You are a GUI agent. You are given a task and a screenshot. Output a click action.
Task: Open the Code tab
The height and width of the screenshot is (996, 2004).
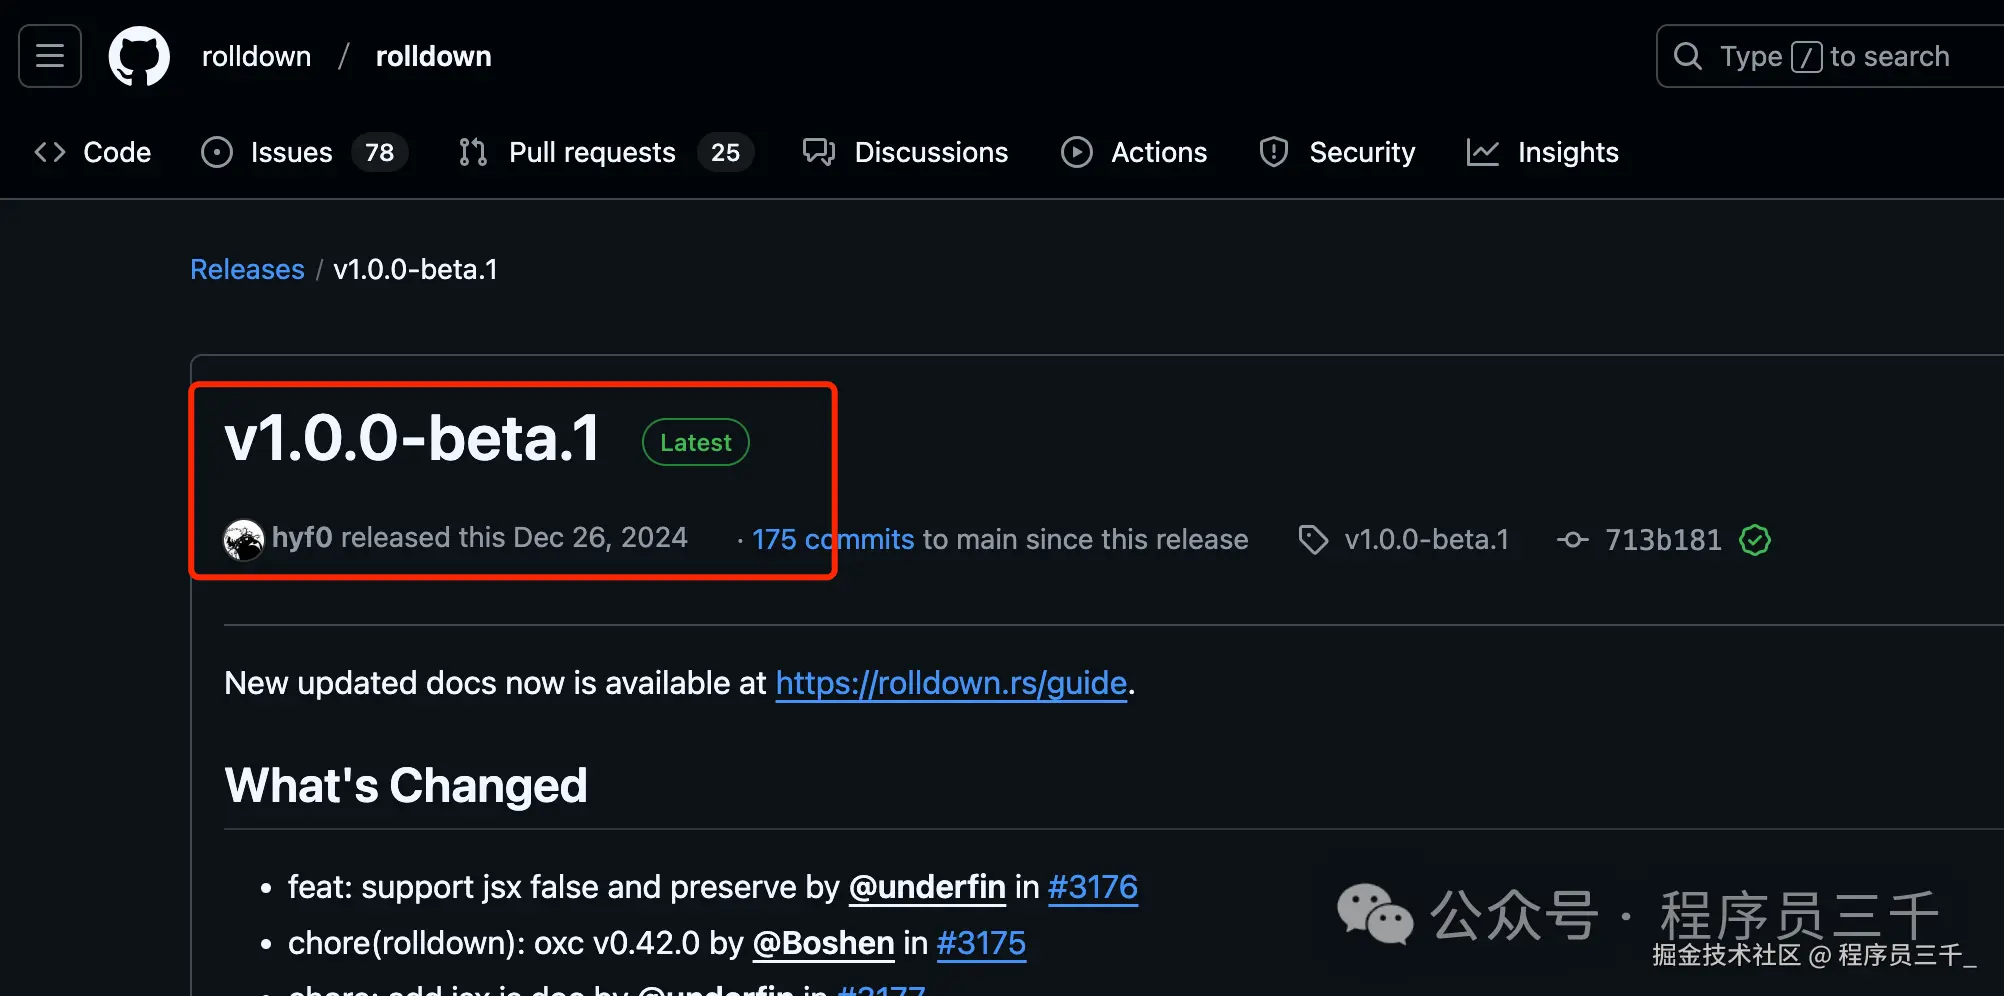93,152
